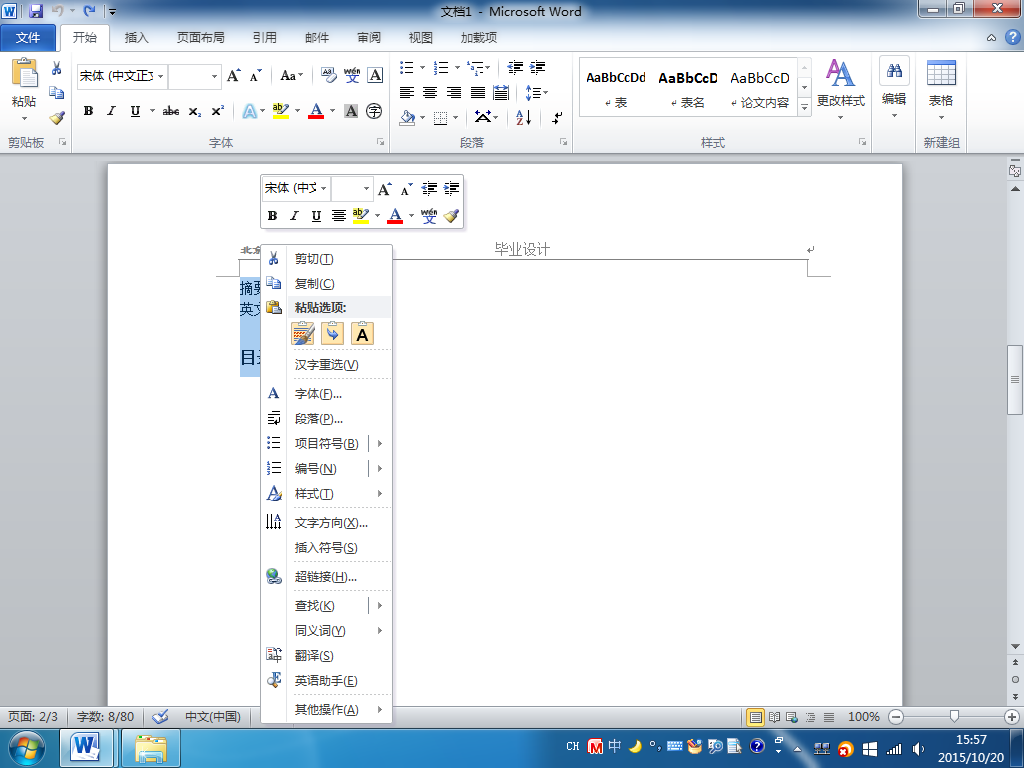1024x768 pixels.
Task: Open the ribbon font name dropdown
Action: point(161,76)
